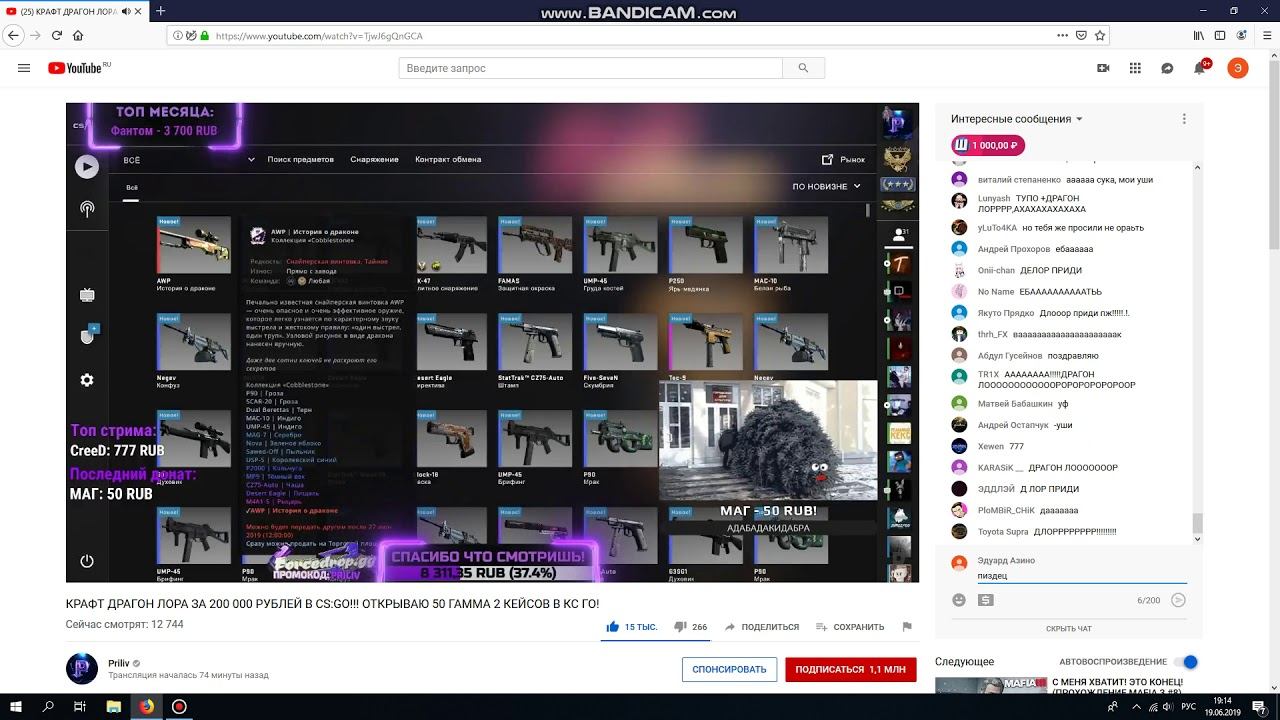Mute the tab using its speaker icon

click(x=128, y=11)
